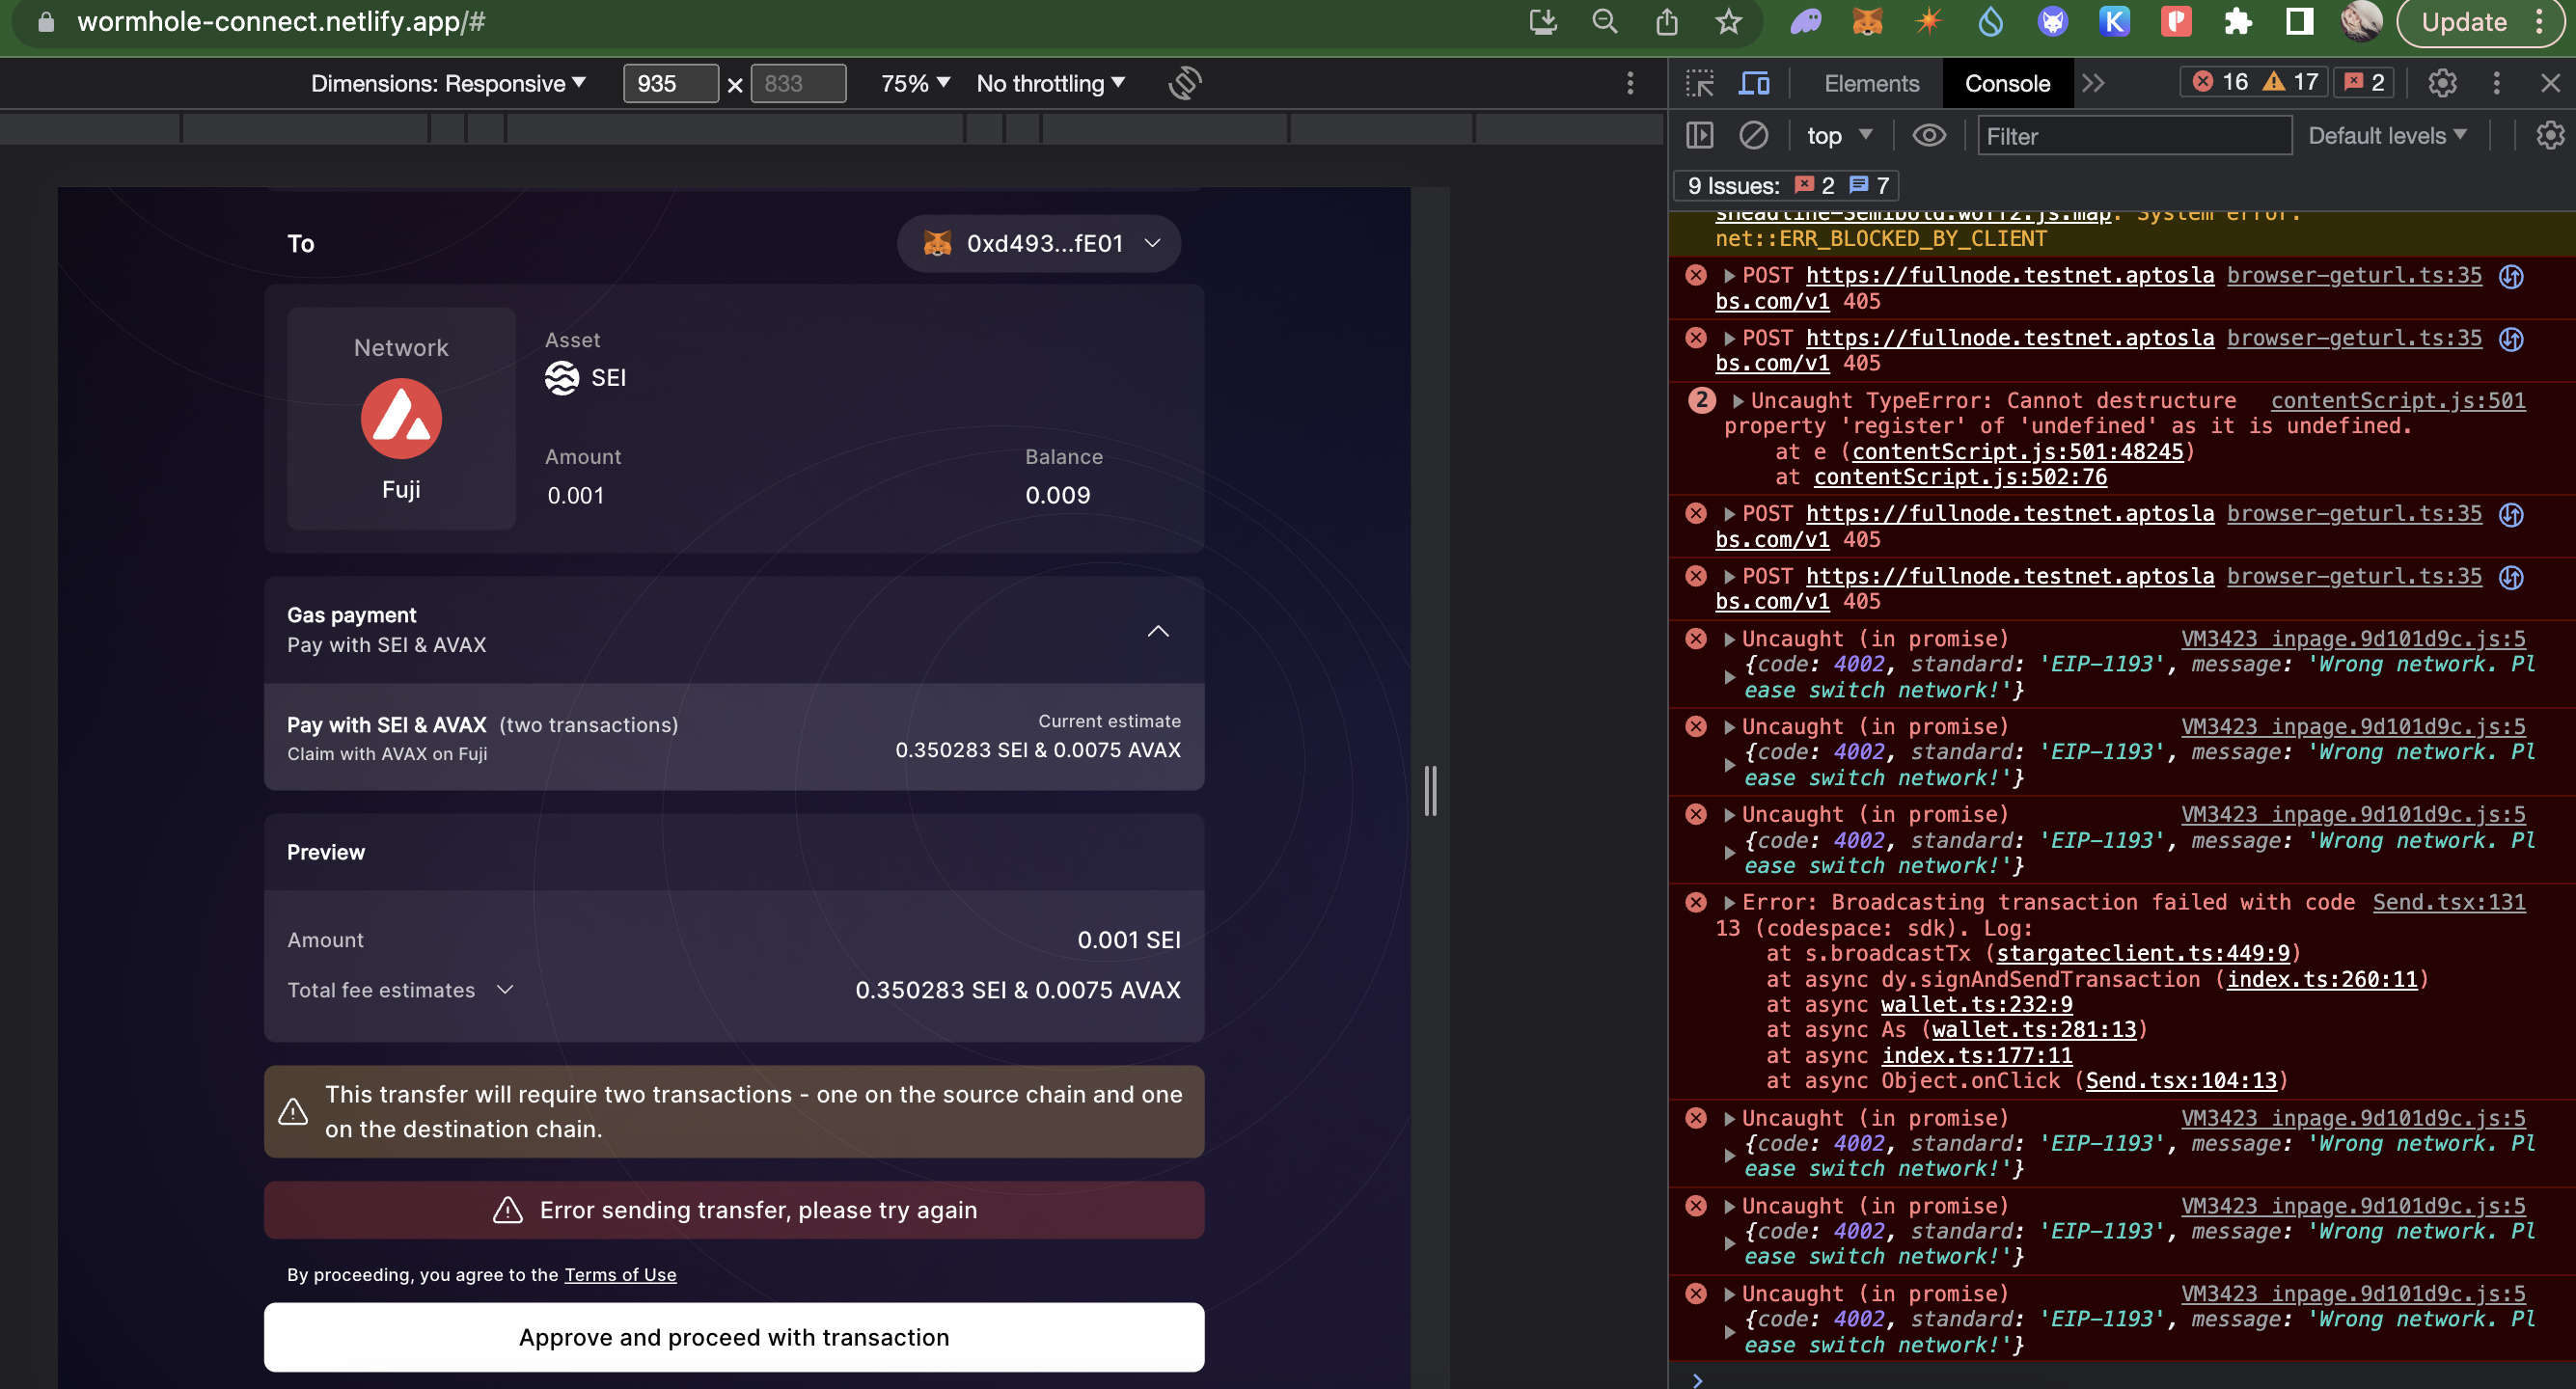Open the console settings gear
Image resolution: width=2576 pixels, height=1389 pixels.
pos(2549,135)
